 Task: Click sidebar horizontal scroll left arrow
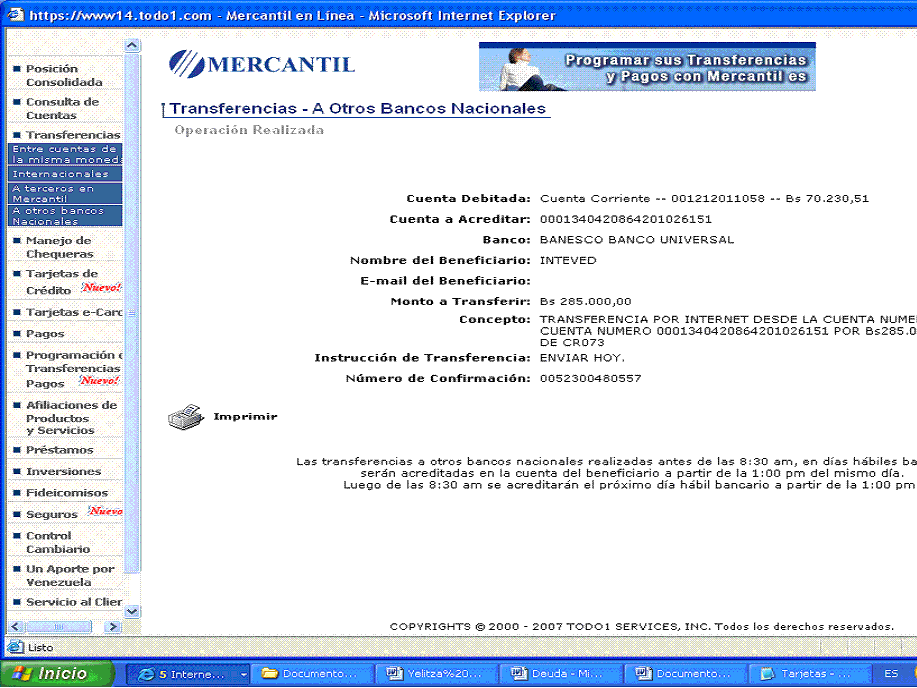tap(16, 627)
